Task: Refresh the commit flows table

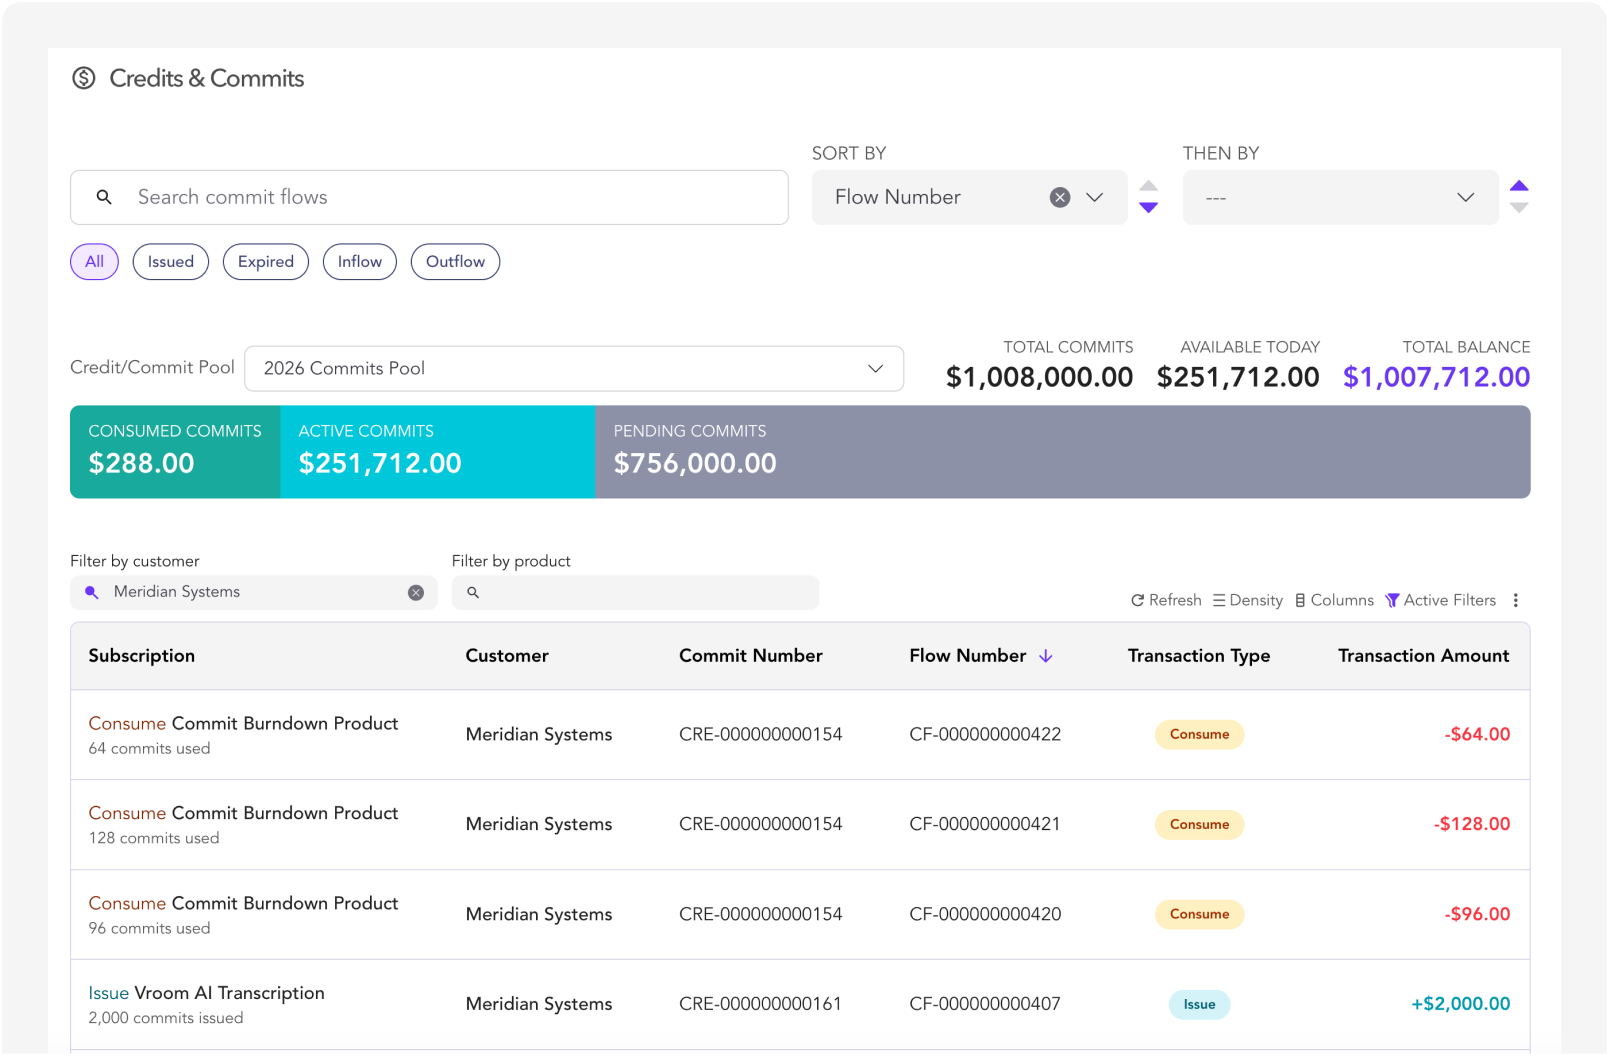Action: pyautogui.click(x=1166, y=600)
